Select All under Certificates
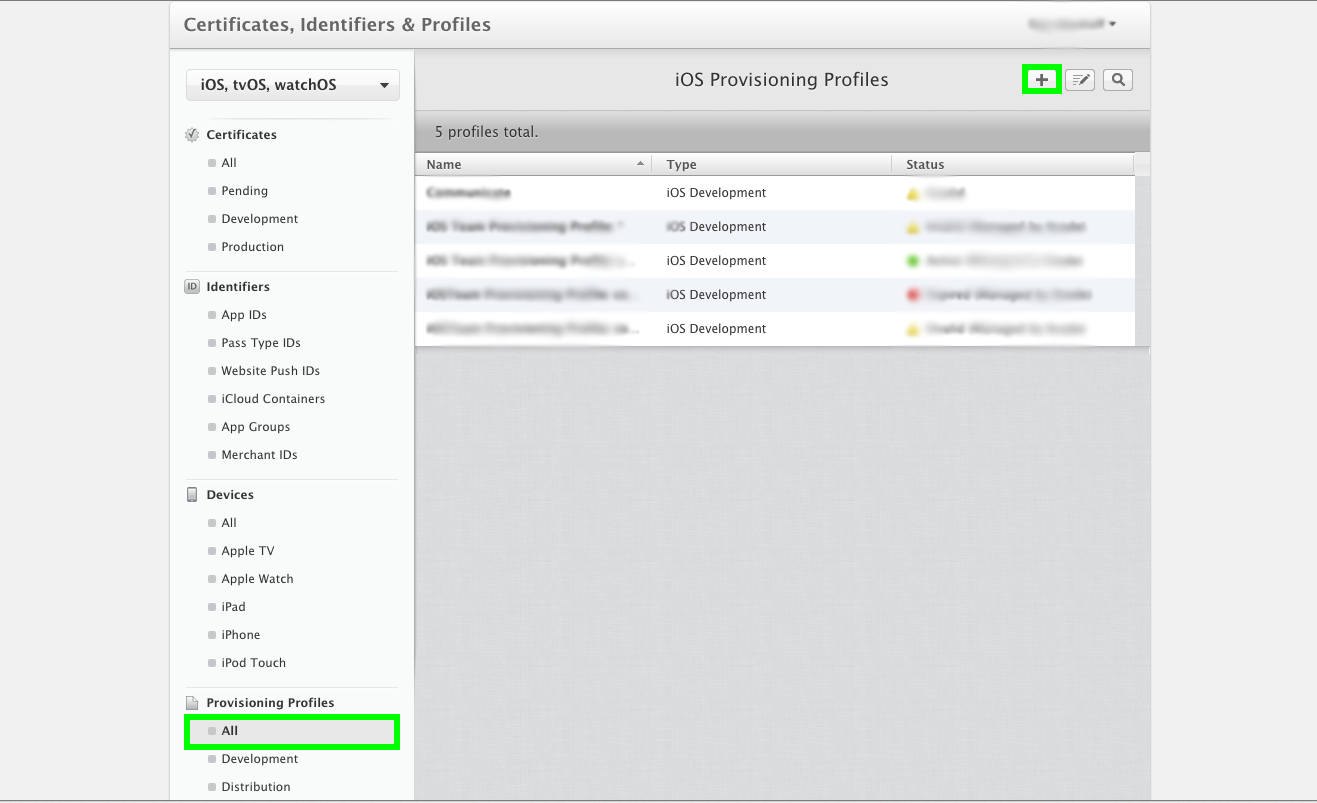The width and height of the screenshot is (1317, 803). pyautogui.click(x=229, y=163)
